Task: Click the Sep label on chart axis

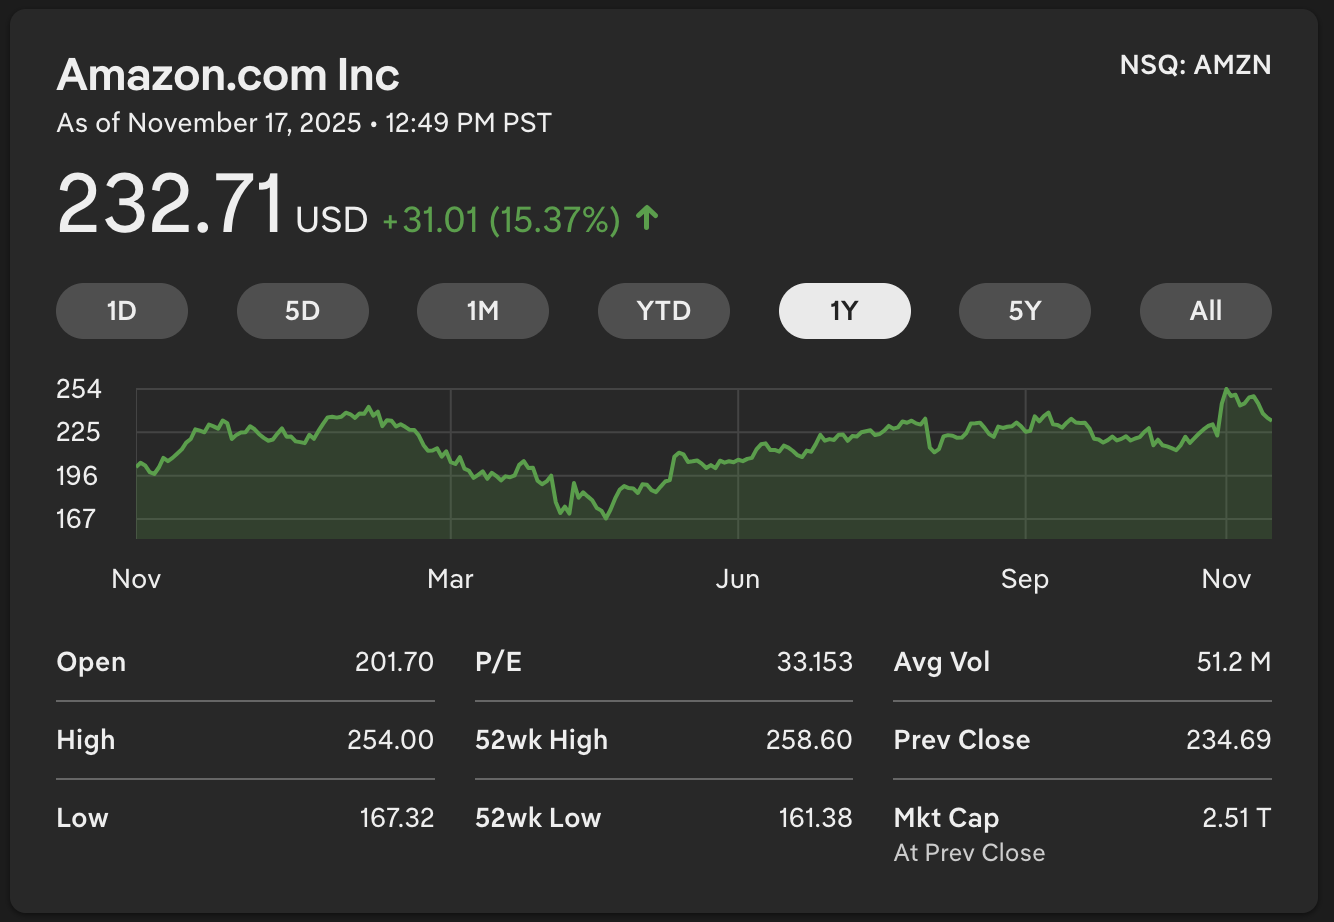Action: (1025, 579)
